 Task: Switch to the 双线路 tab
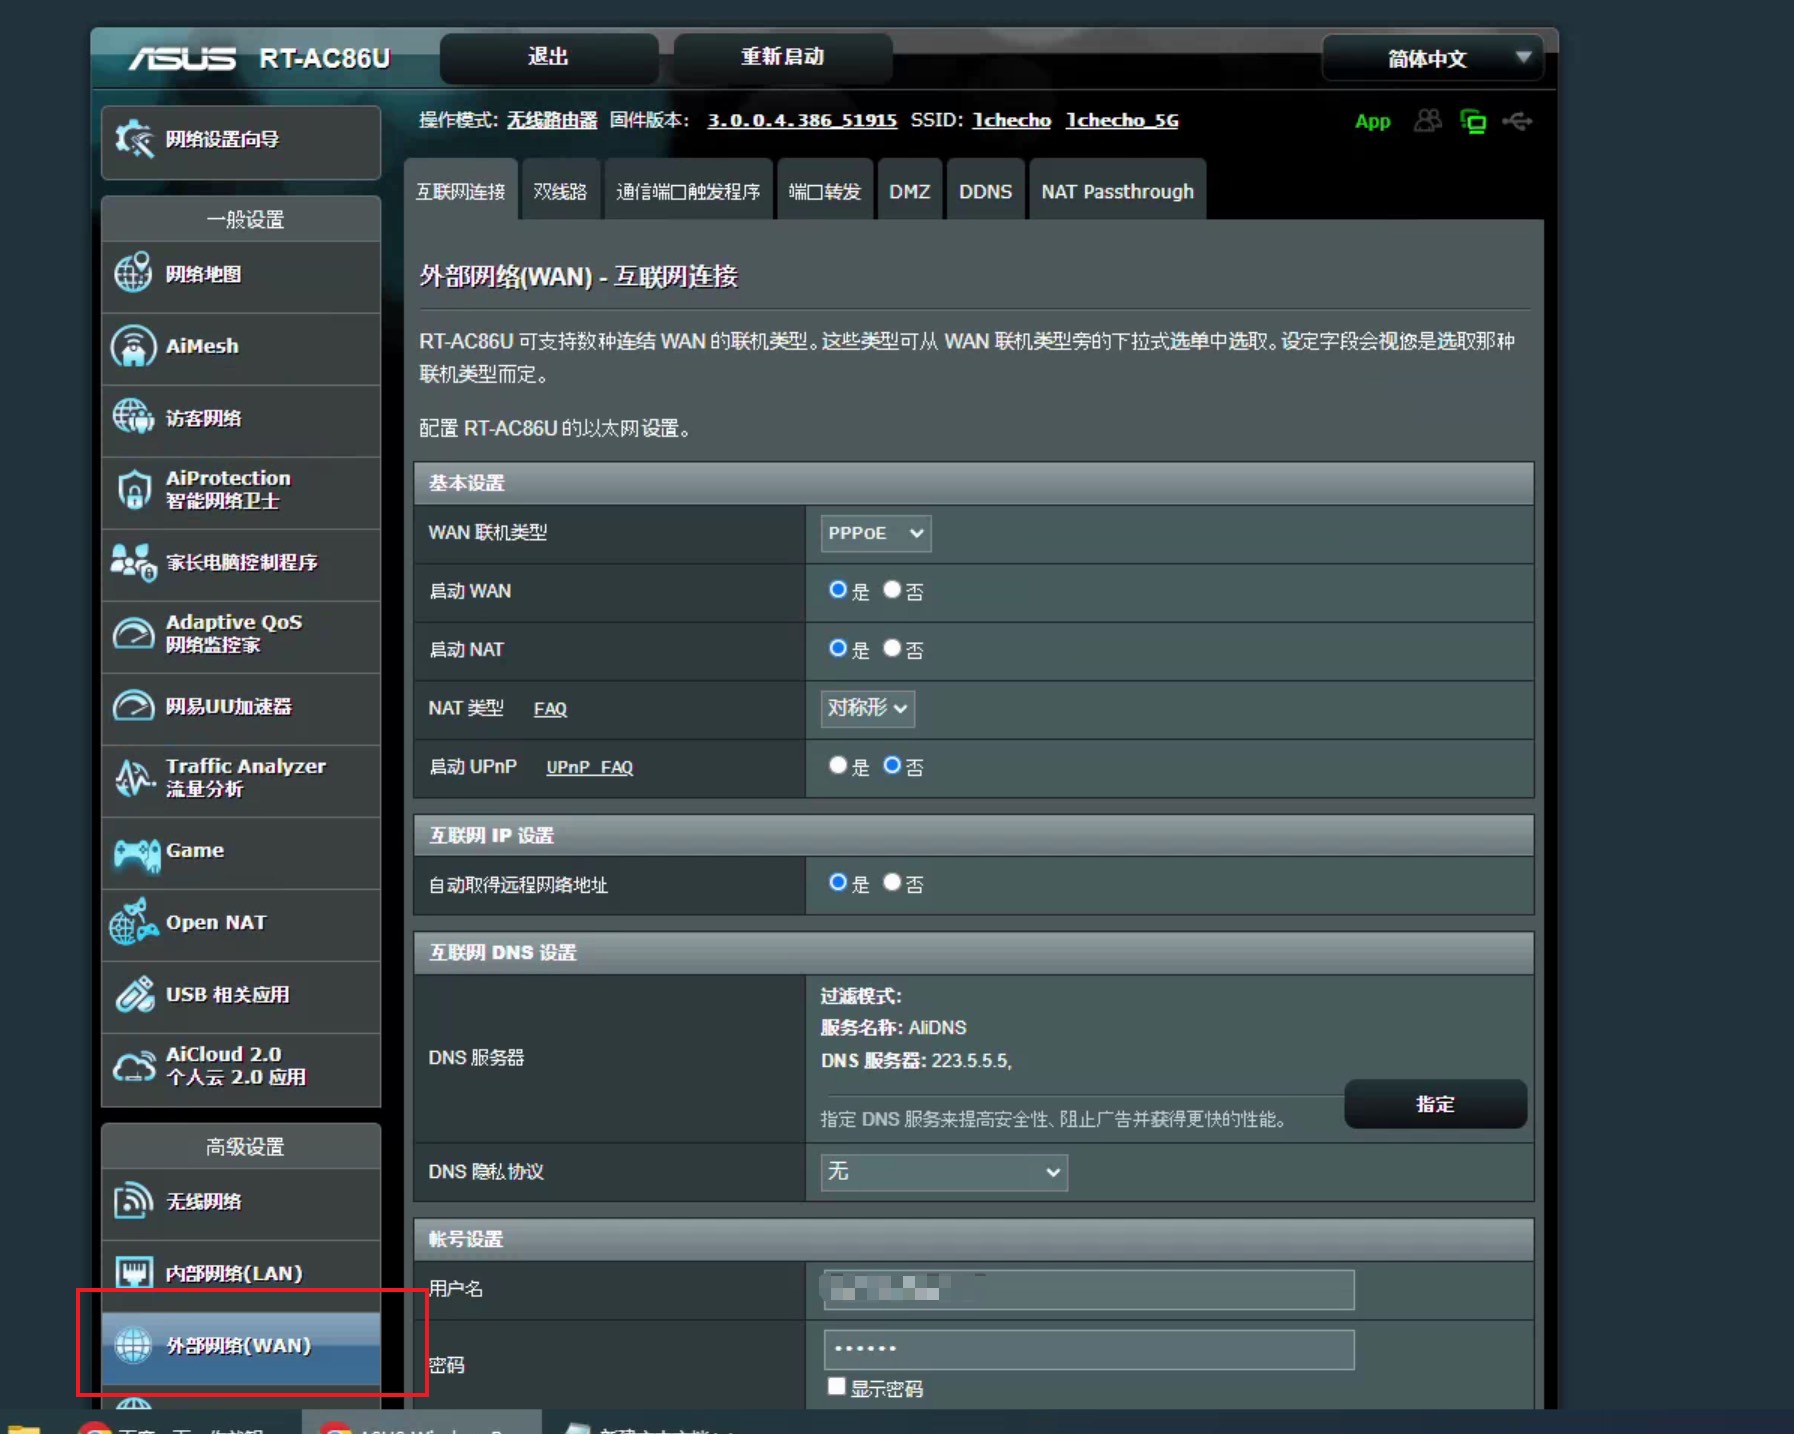click(x=560, y=190)
